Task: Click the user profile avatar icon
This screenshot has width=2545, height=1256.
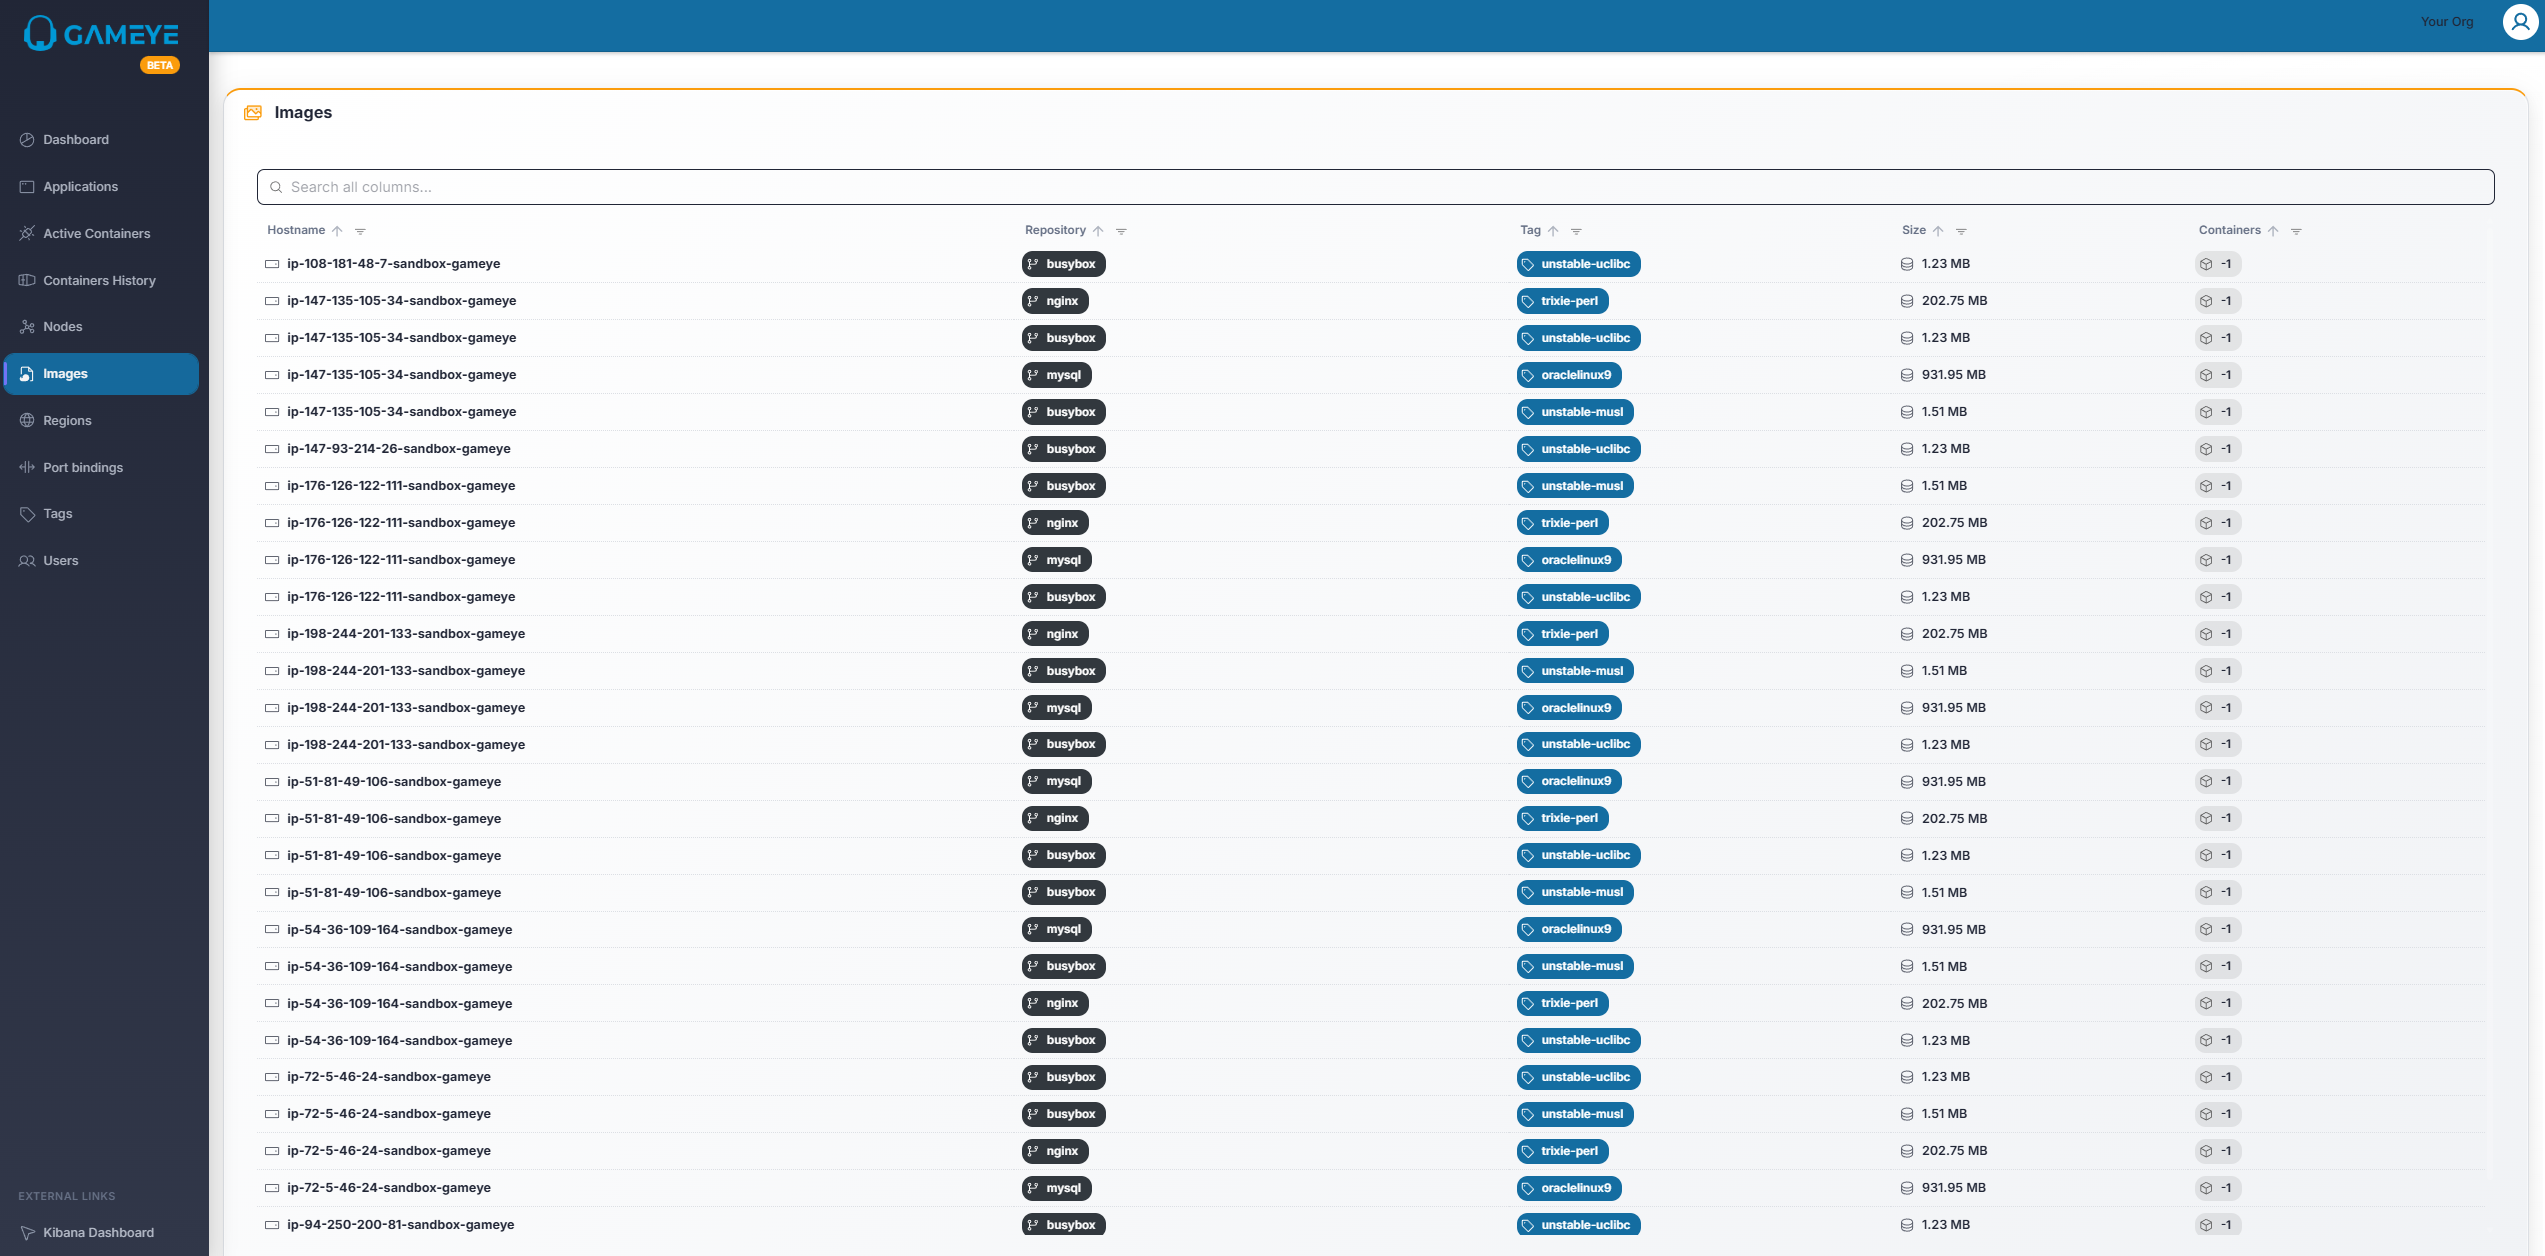Action: point(2520,22)
